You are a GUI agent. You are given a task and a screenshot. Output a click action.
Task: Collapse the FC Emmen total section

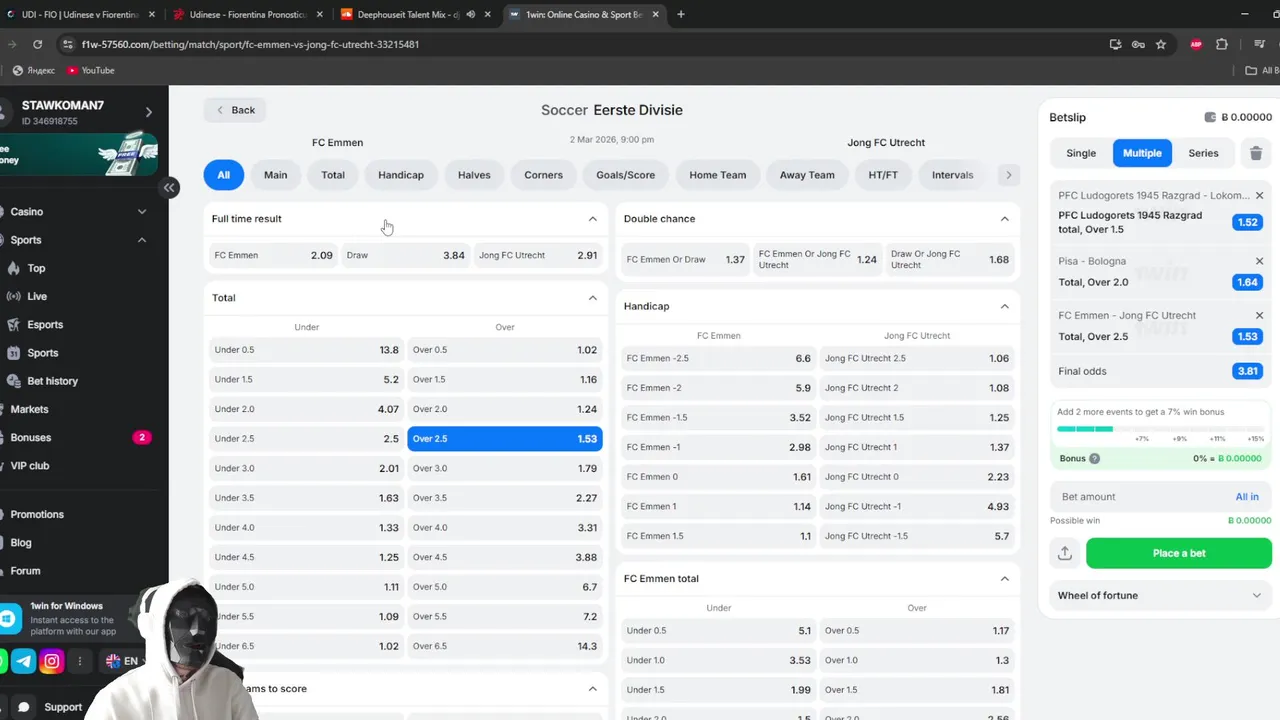[x=1004, y=579]
